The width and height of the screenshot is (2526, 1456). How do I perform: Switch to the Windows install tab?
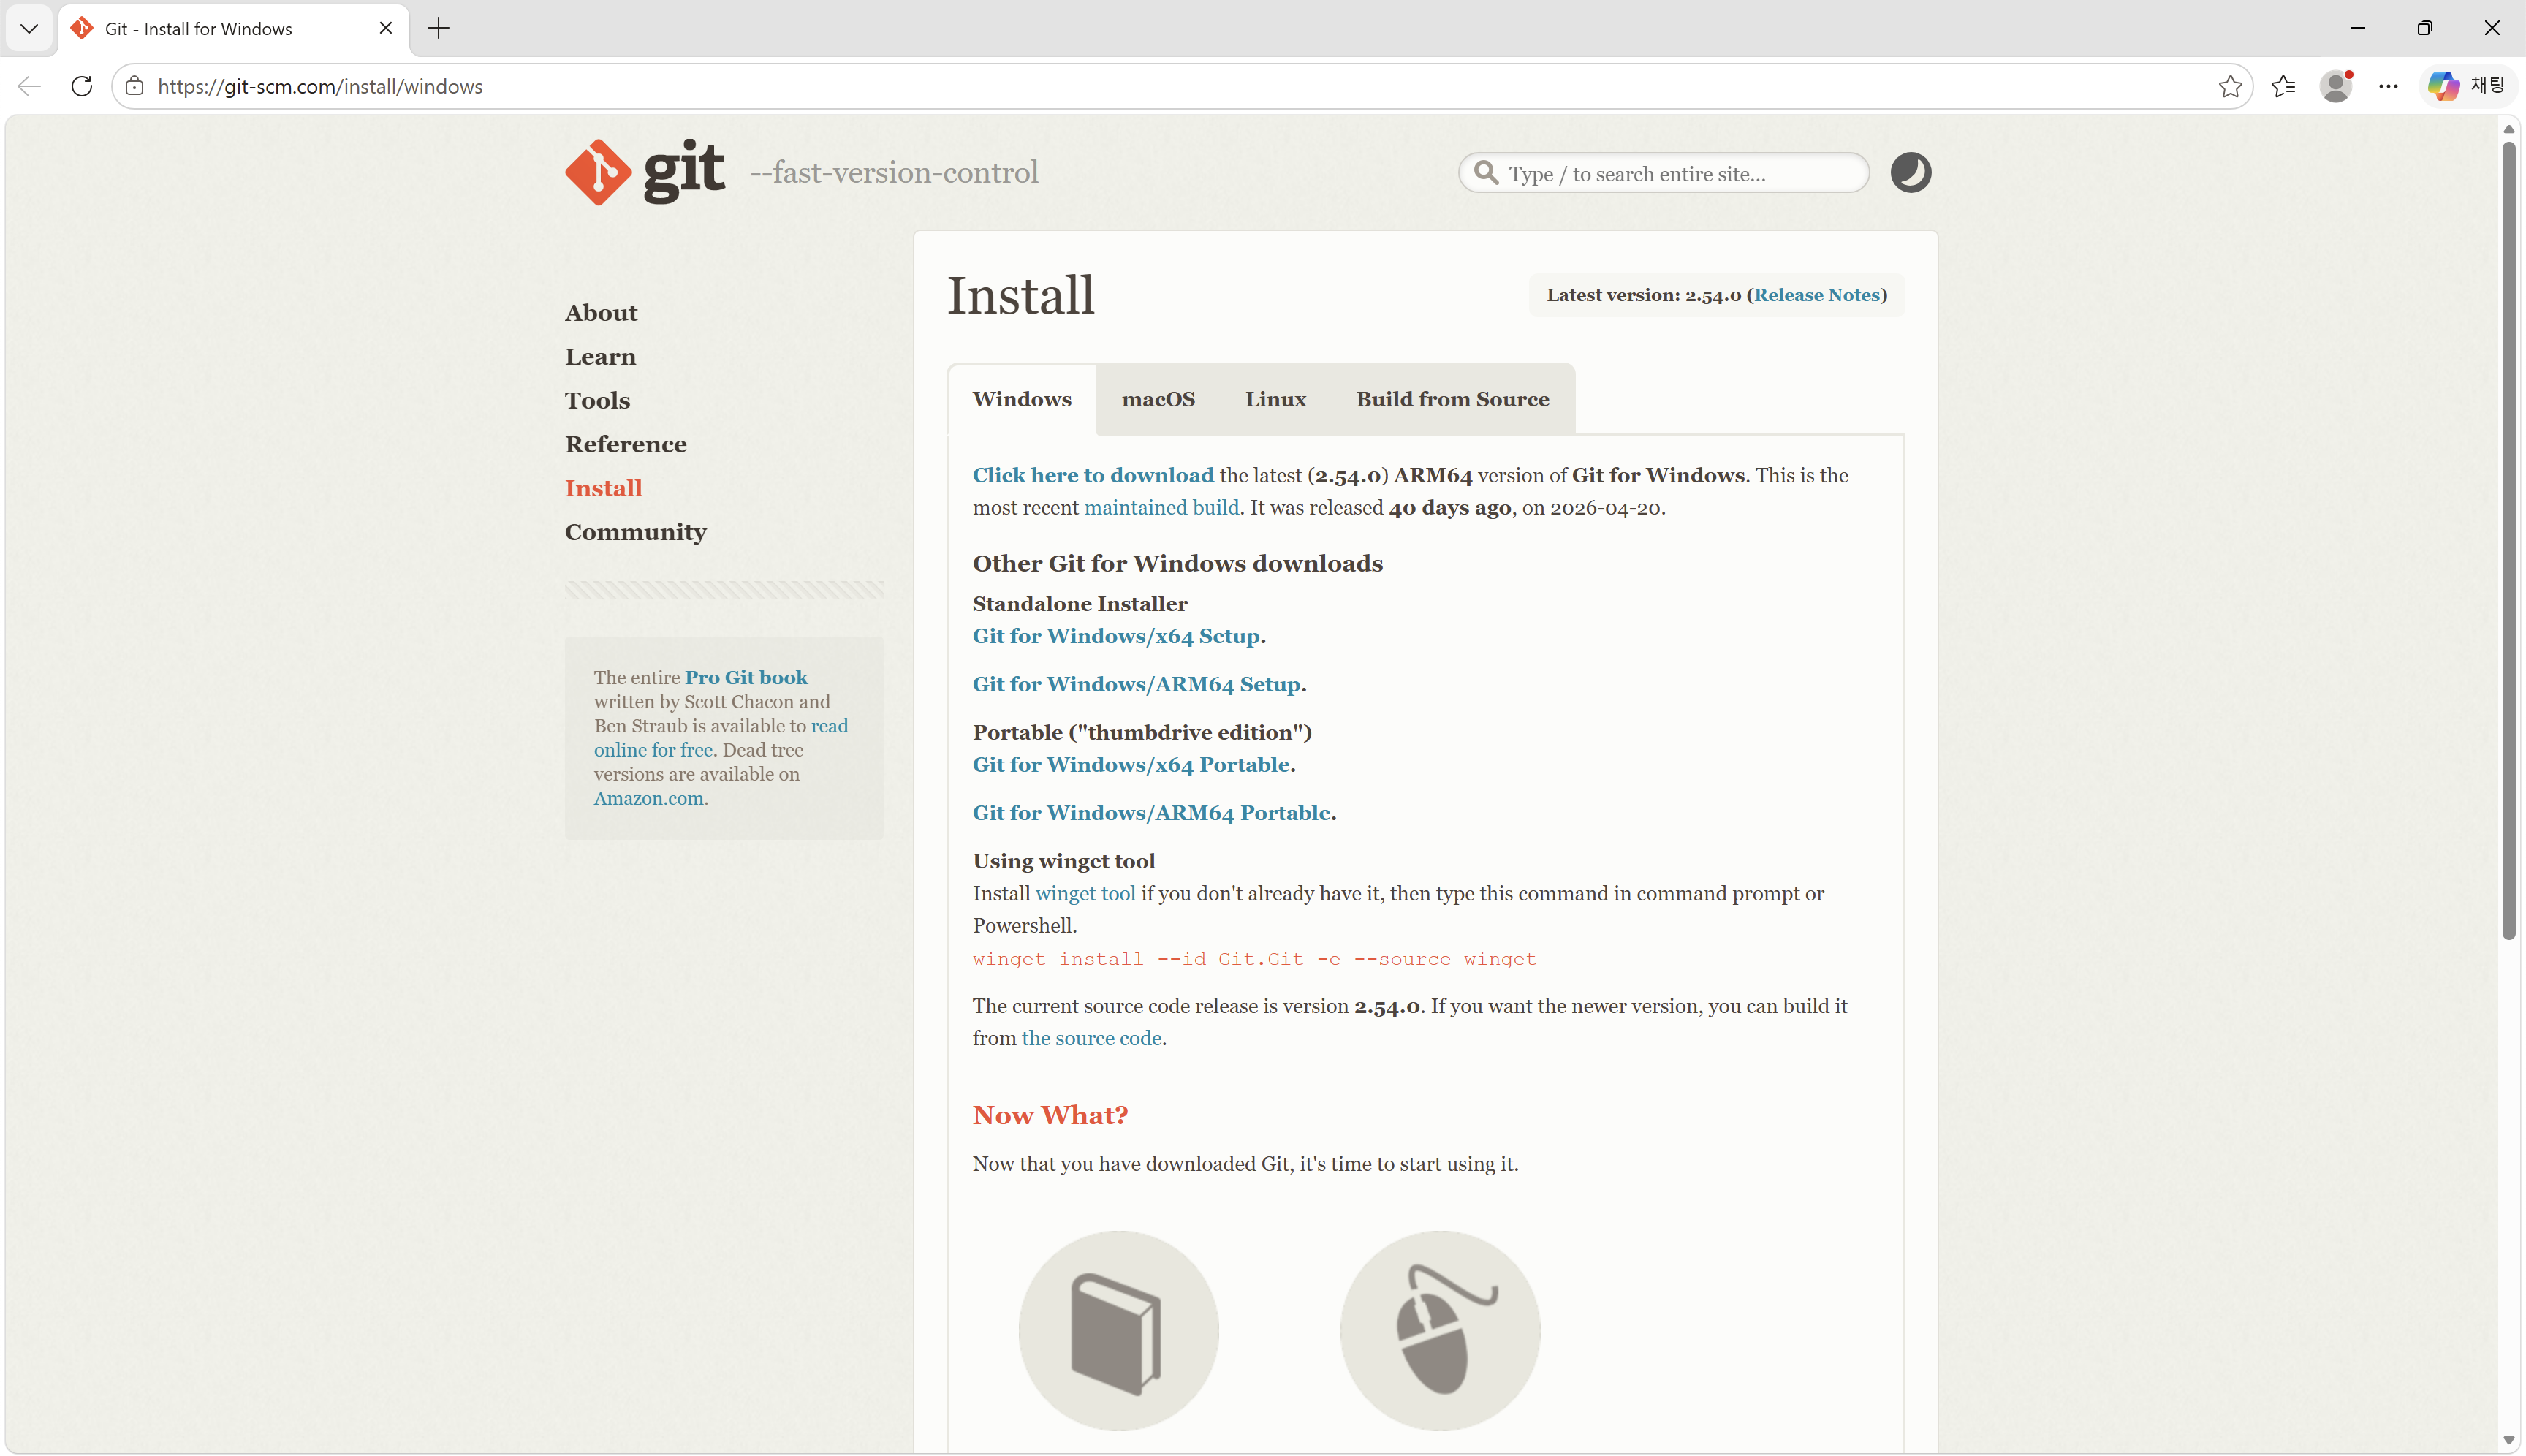[x=1021, y=399]
